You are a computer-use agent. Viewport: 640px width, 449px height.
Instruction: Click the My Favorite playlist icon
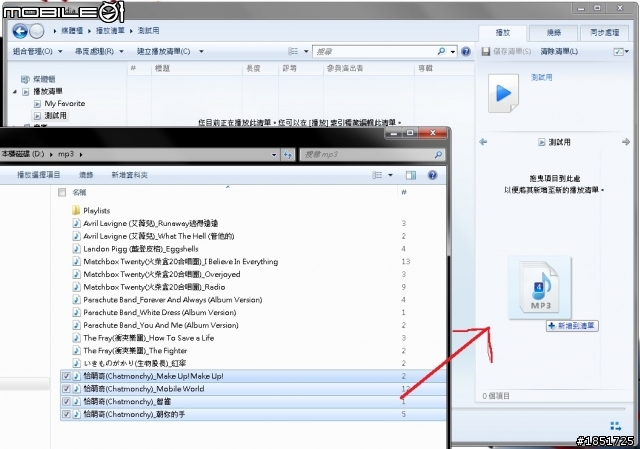coord(37,104)
